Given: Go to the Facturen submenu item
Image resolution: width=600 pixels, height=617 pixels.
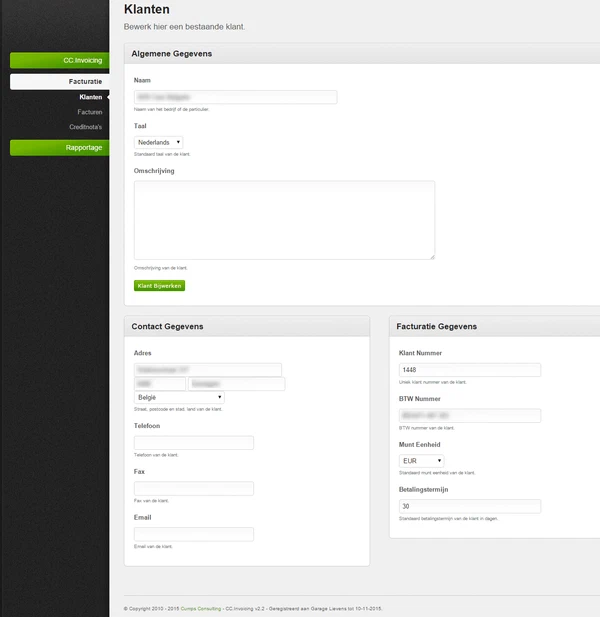Looking at the screenshot, I should 90,112.
